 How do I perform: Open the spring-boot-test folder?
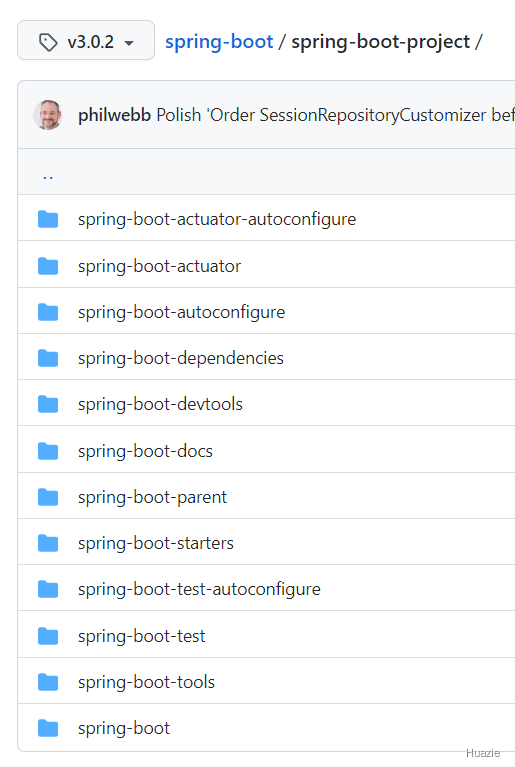click(142, 636)
